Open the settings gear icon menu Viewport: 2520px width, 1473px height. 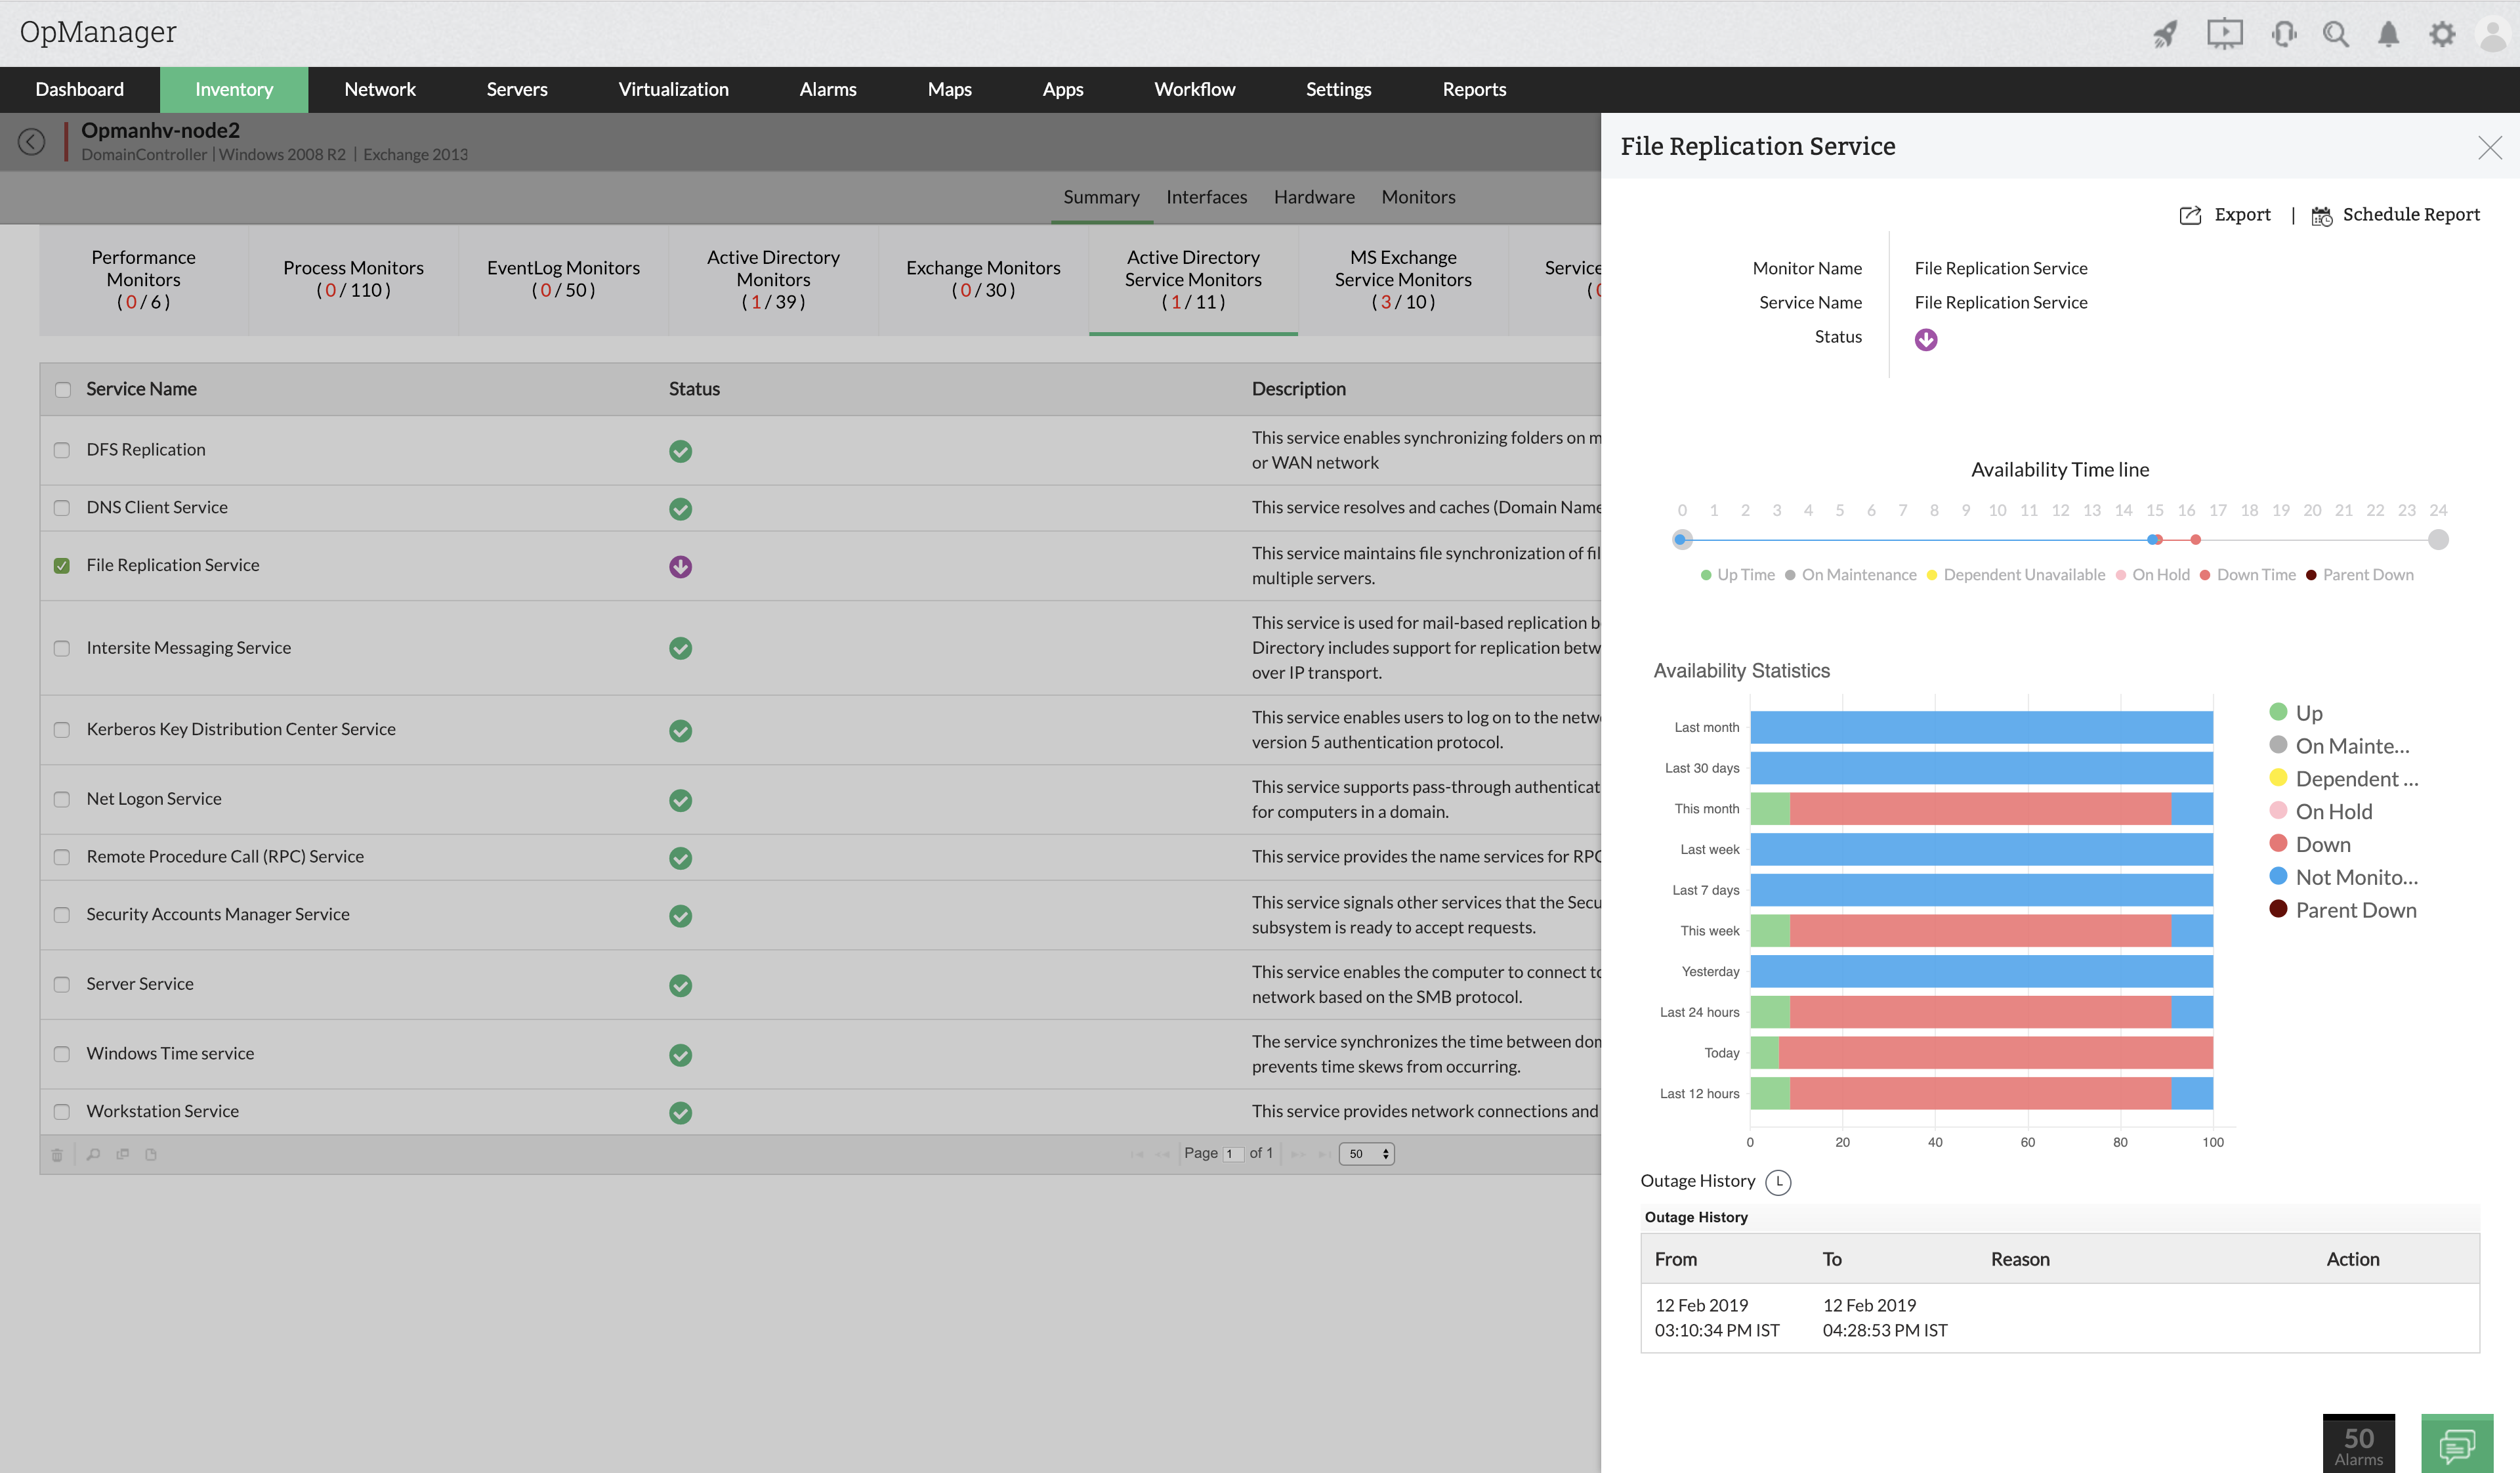point(2442,35)
